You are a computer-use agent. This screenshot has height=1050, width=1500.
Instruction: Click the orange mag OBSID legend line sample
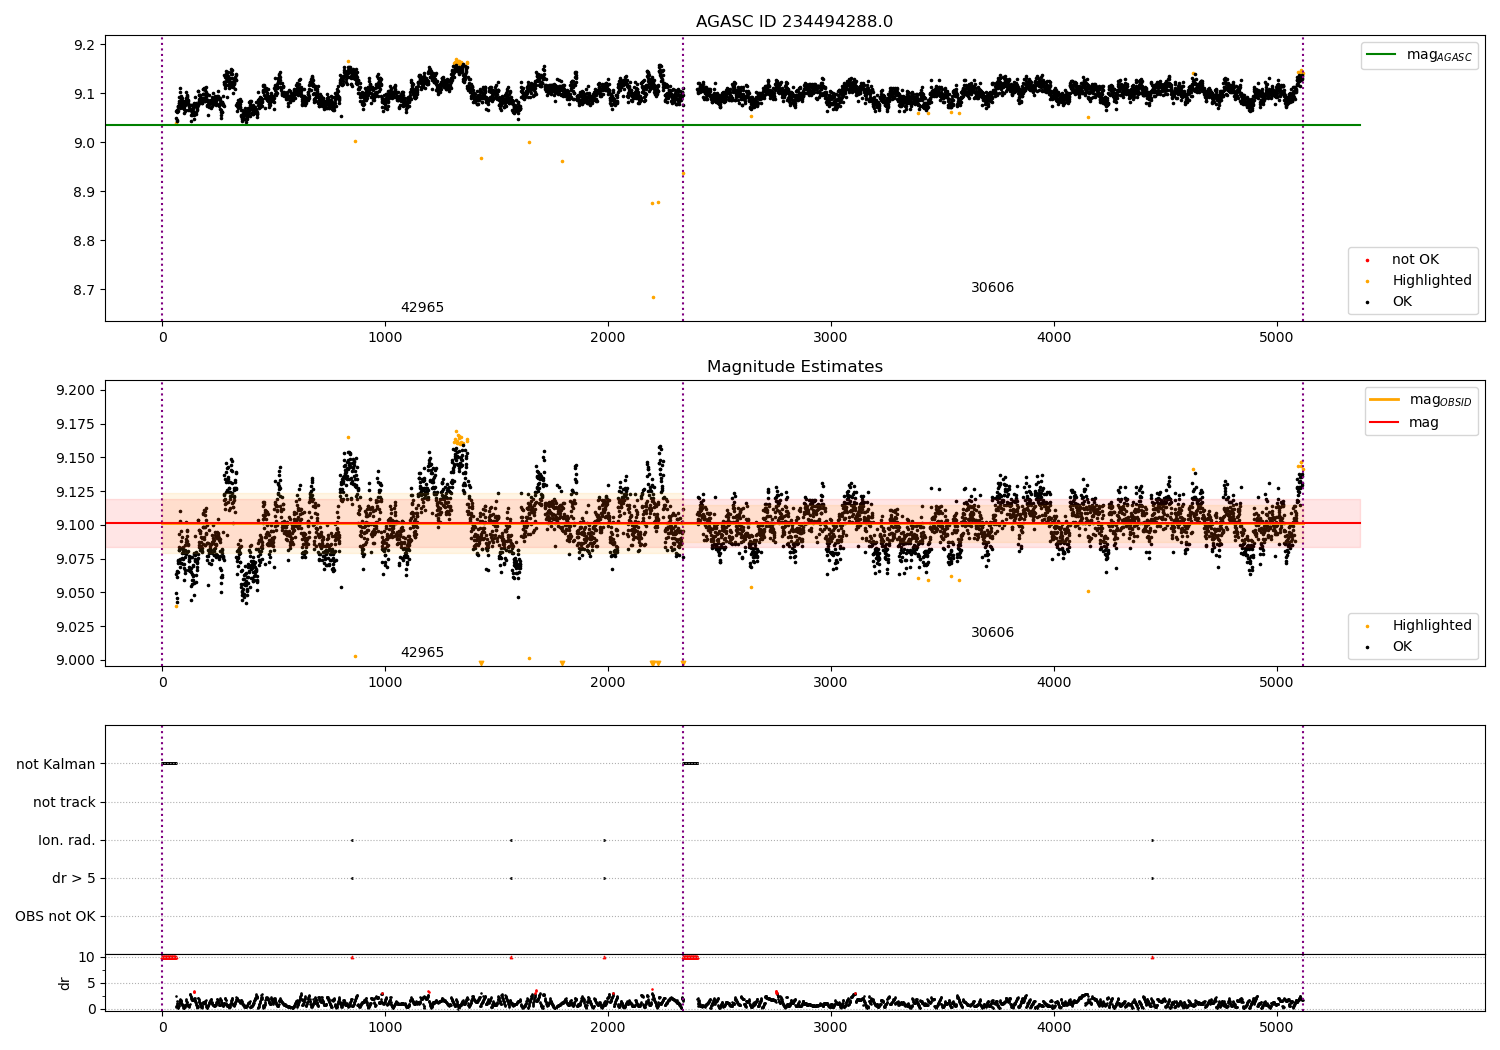click(x=1385, y=400)
